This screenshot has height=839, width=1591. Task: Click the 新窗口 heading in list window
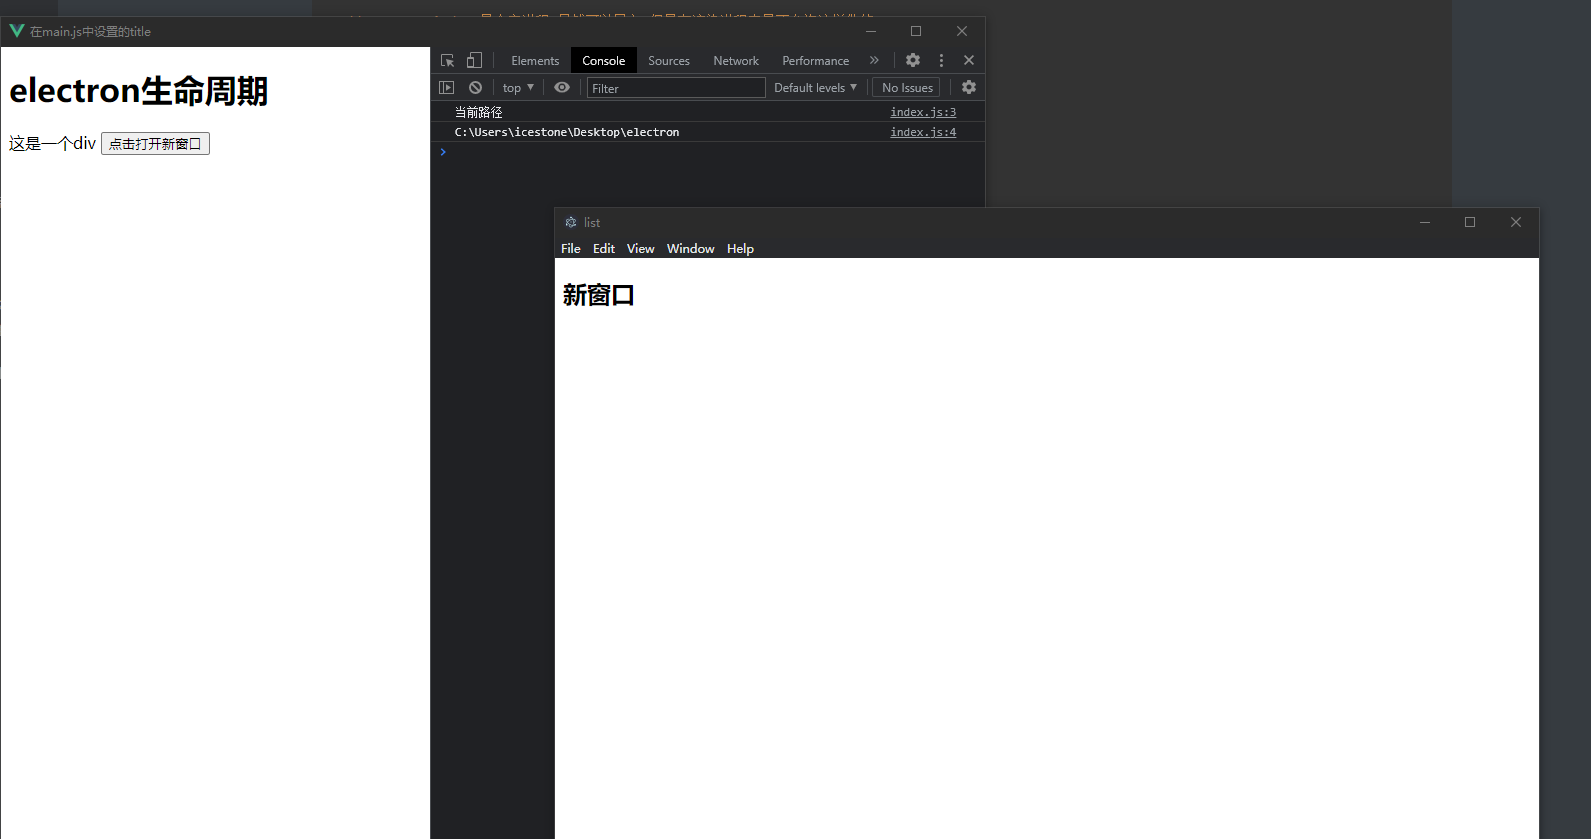(x=598, y=295)
